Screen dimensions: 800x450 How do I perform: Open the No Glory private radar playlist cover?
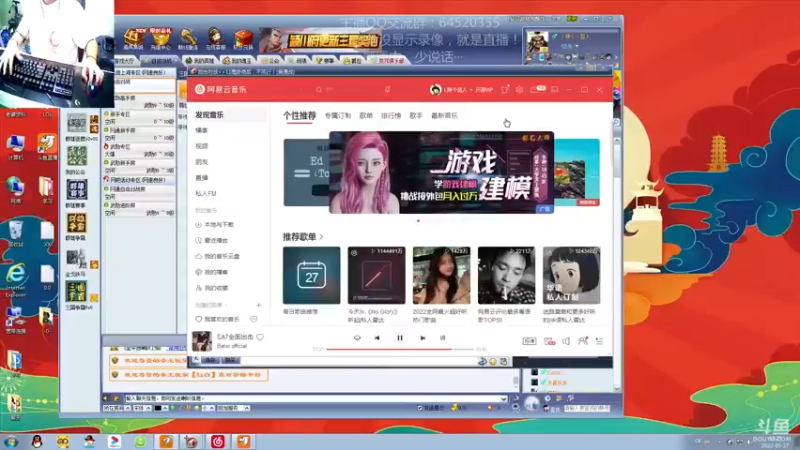pos(377,276)
